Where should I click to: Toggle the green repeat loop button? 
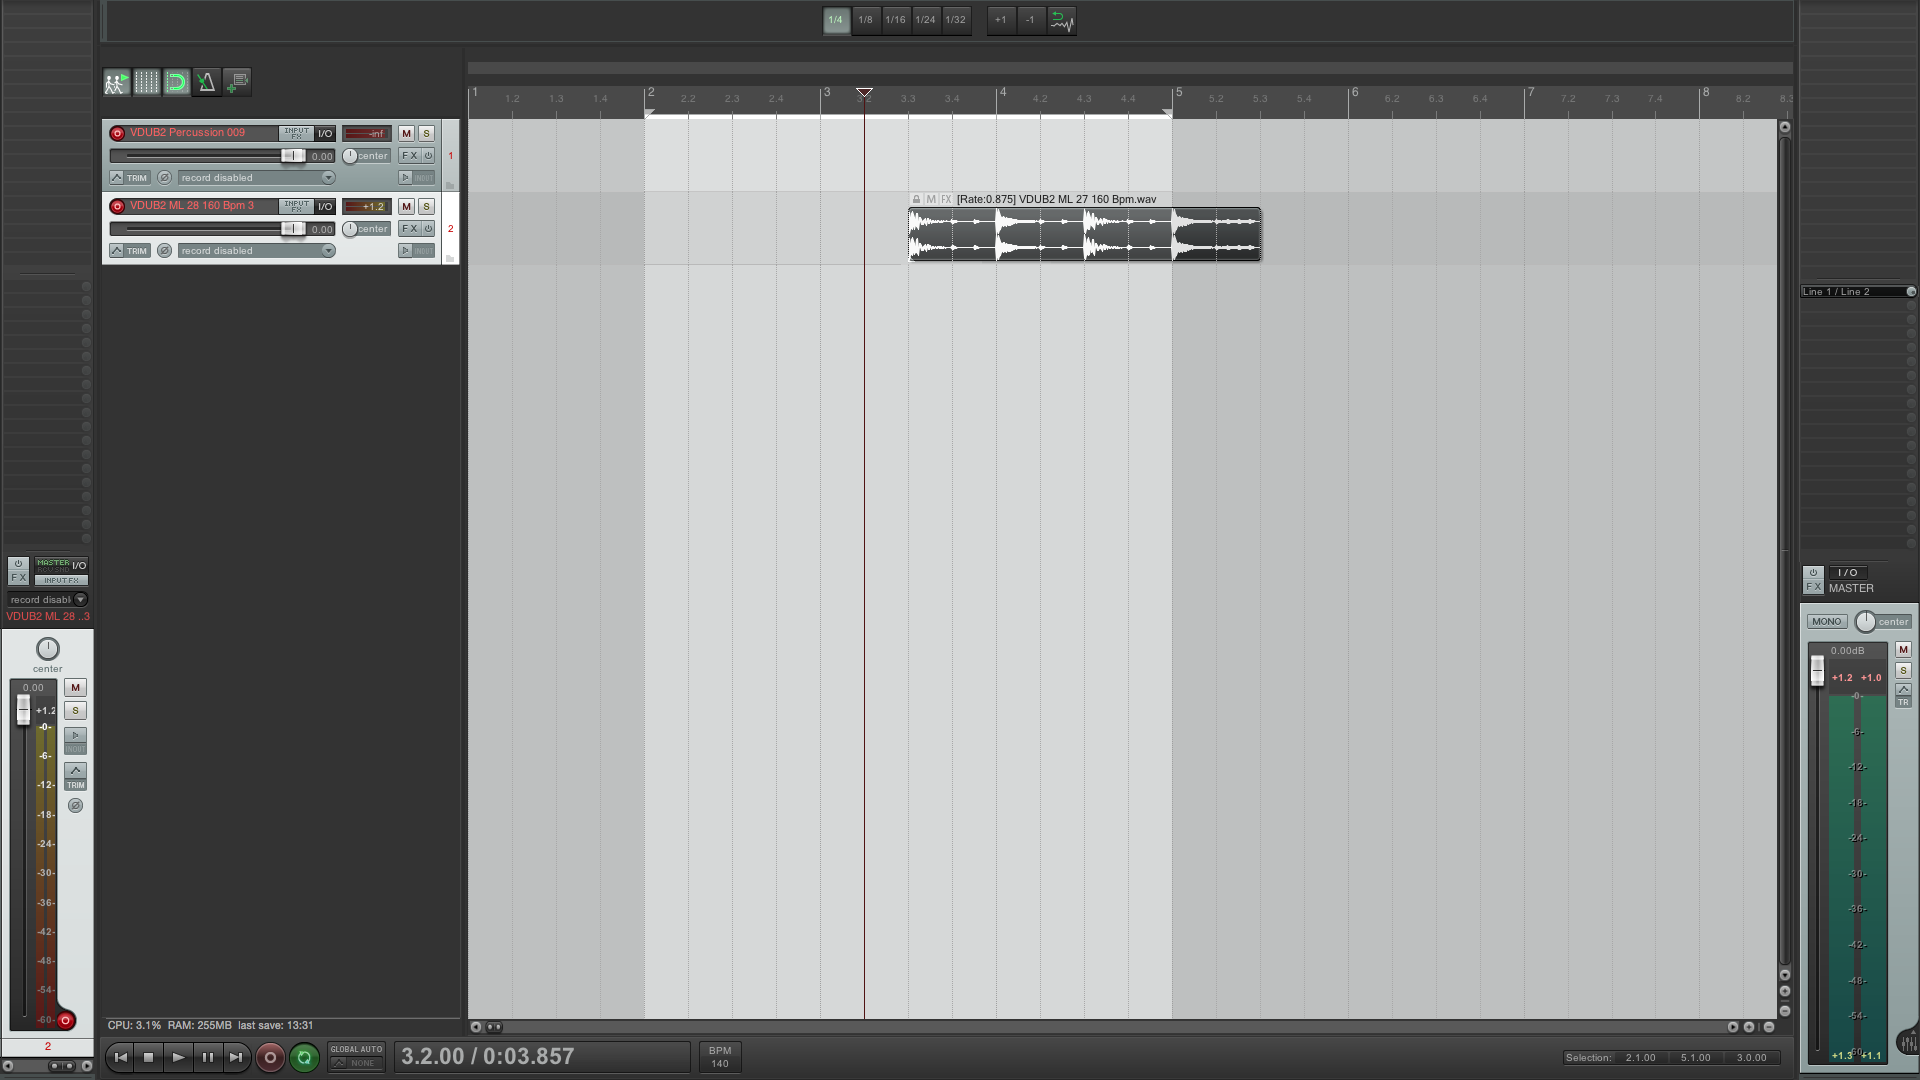click(304, 1057)
